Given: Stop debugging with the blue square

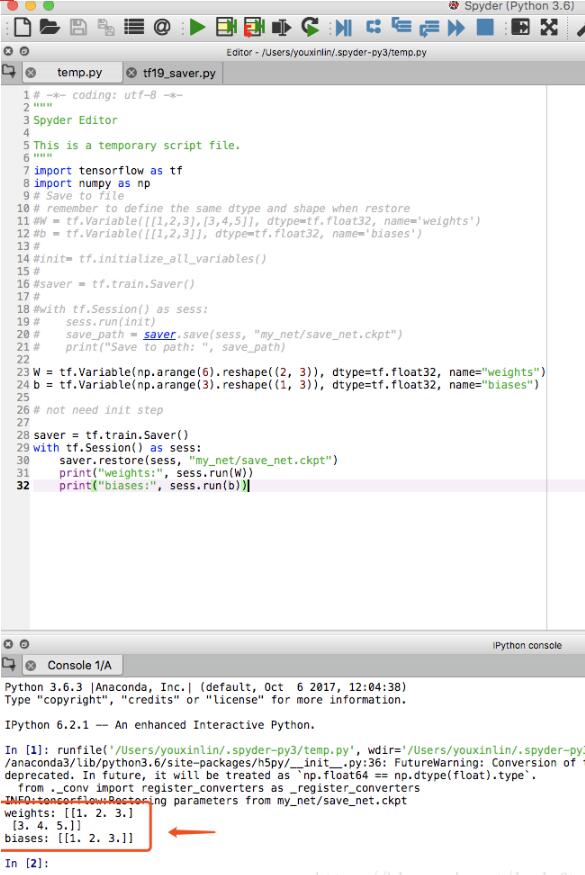Looking at the screenshot, I should coord(485,27).
